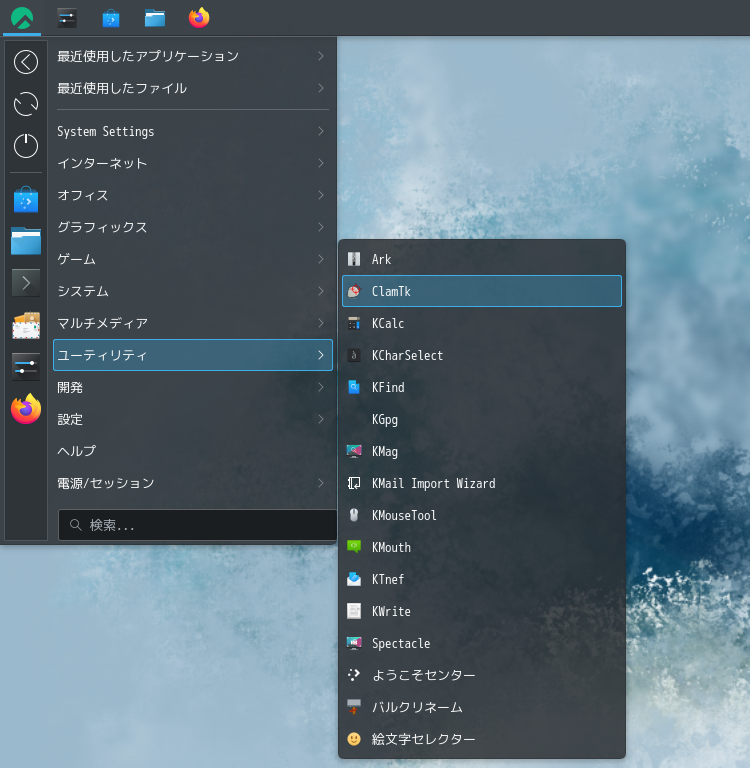Click the KWrite text label
Viewport: 750px width, 768px height.
pyautogui.click(x=391, y=611)
